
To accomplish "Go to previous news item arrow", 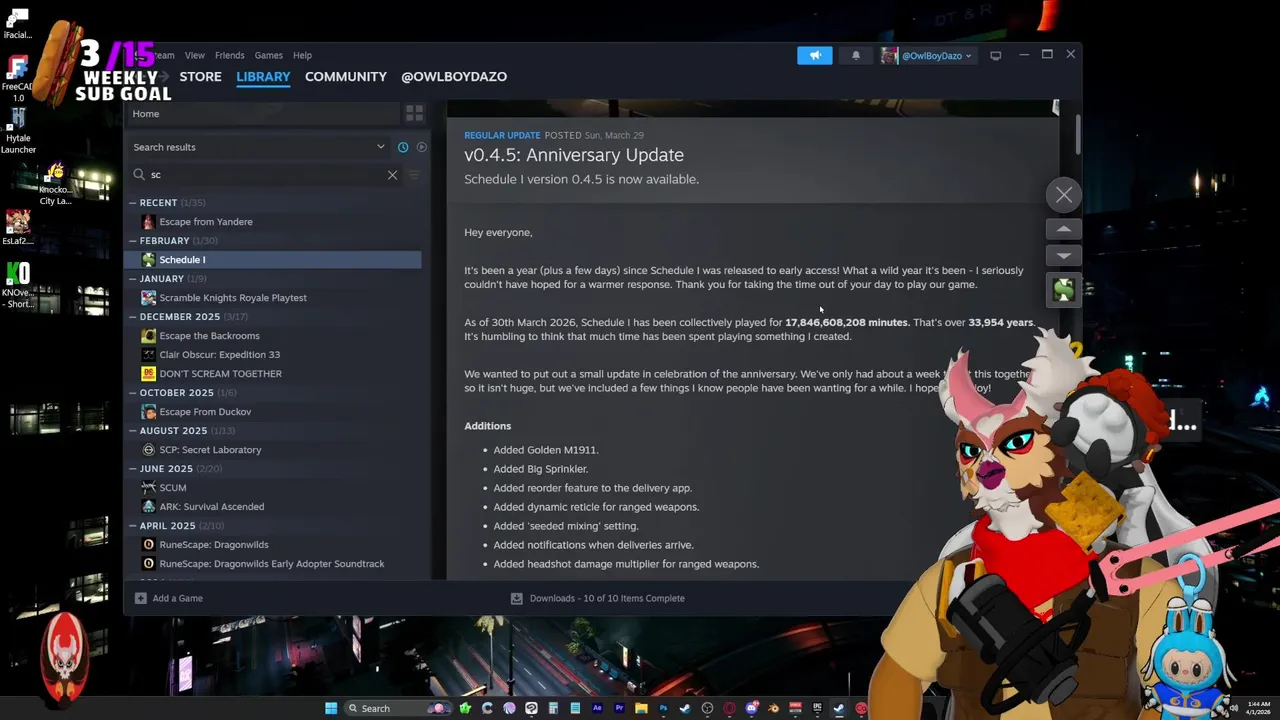I will coord(1064,229).
